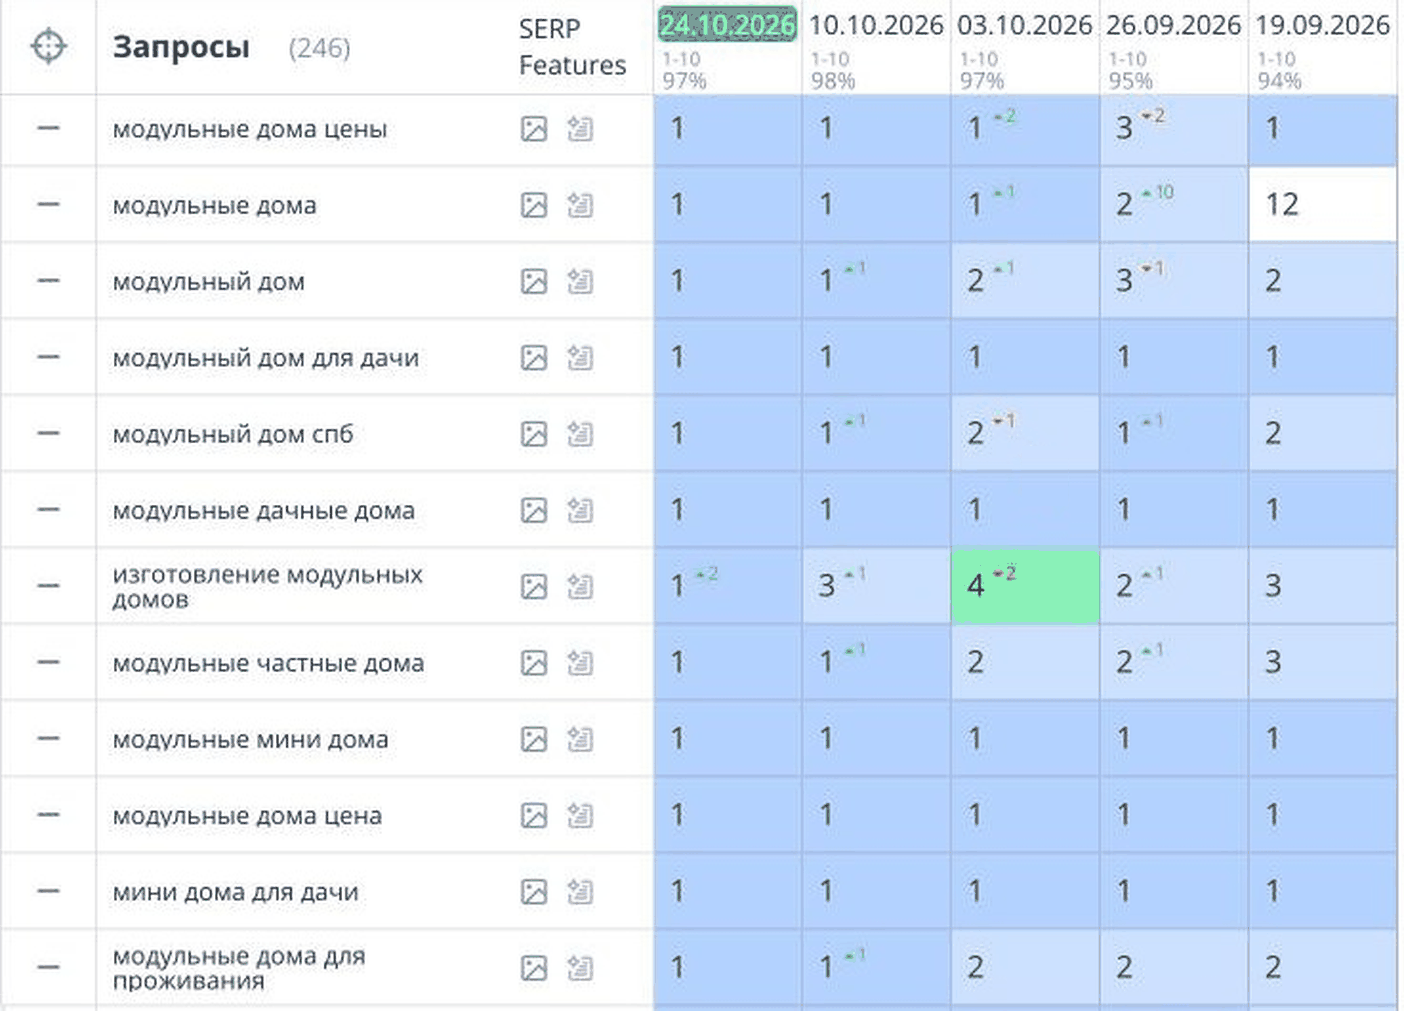1404x1011 pixels.
Task: Click image icon for 'изготовление модульных домов'
Action: [534, 587]
